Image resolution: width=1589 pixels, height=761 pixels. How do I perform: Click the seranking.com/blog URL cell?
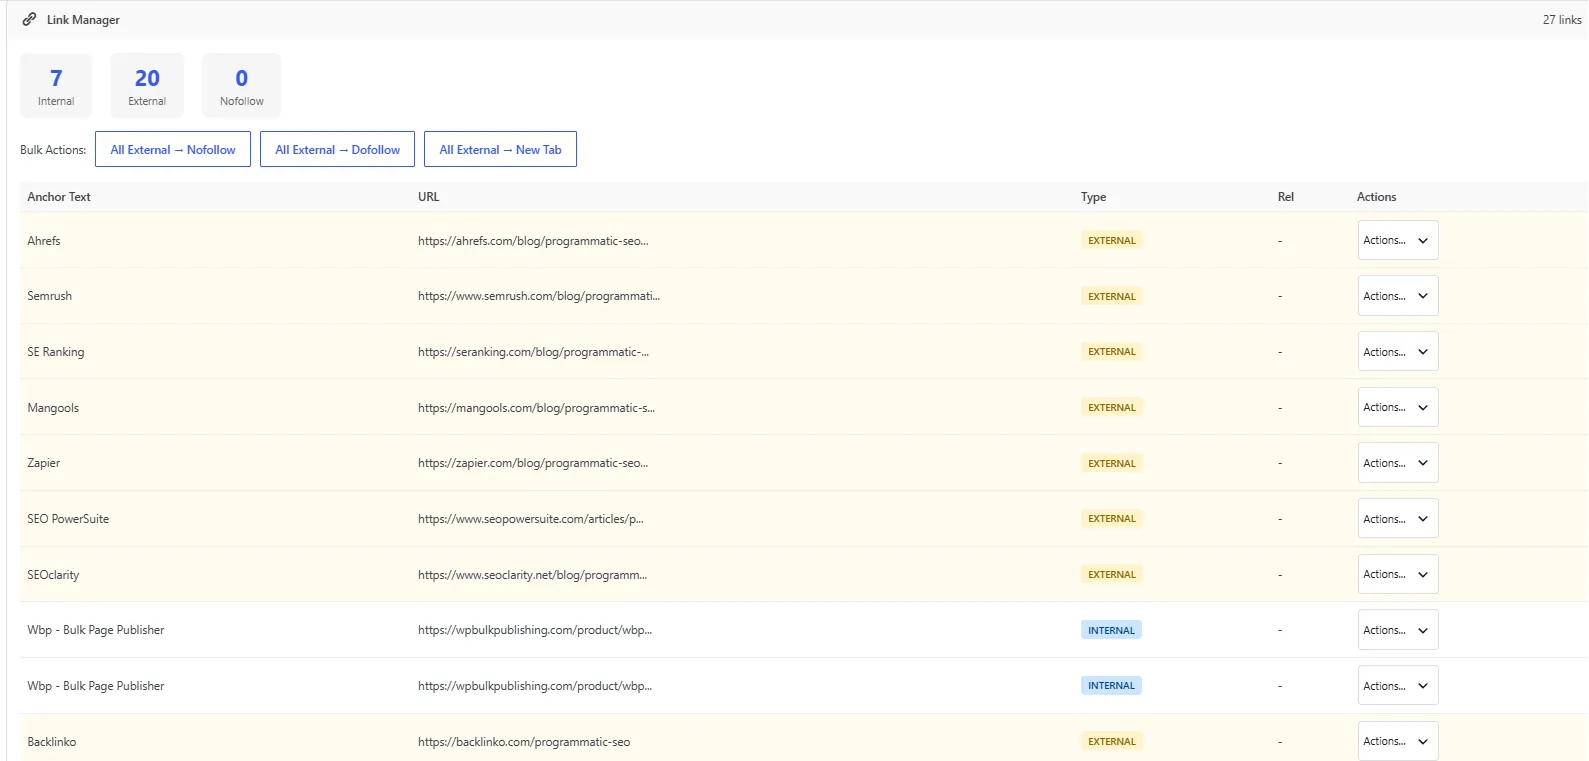[533, 352]
